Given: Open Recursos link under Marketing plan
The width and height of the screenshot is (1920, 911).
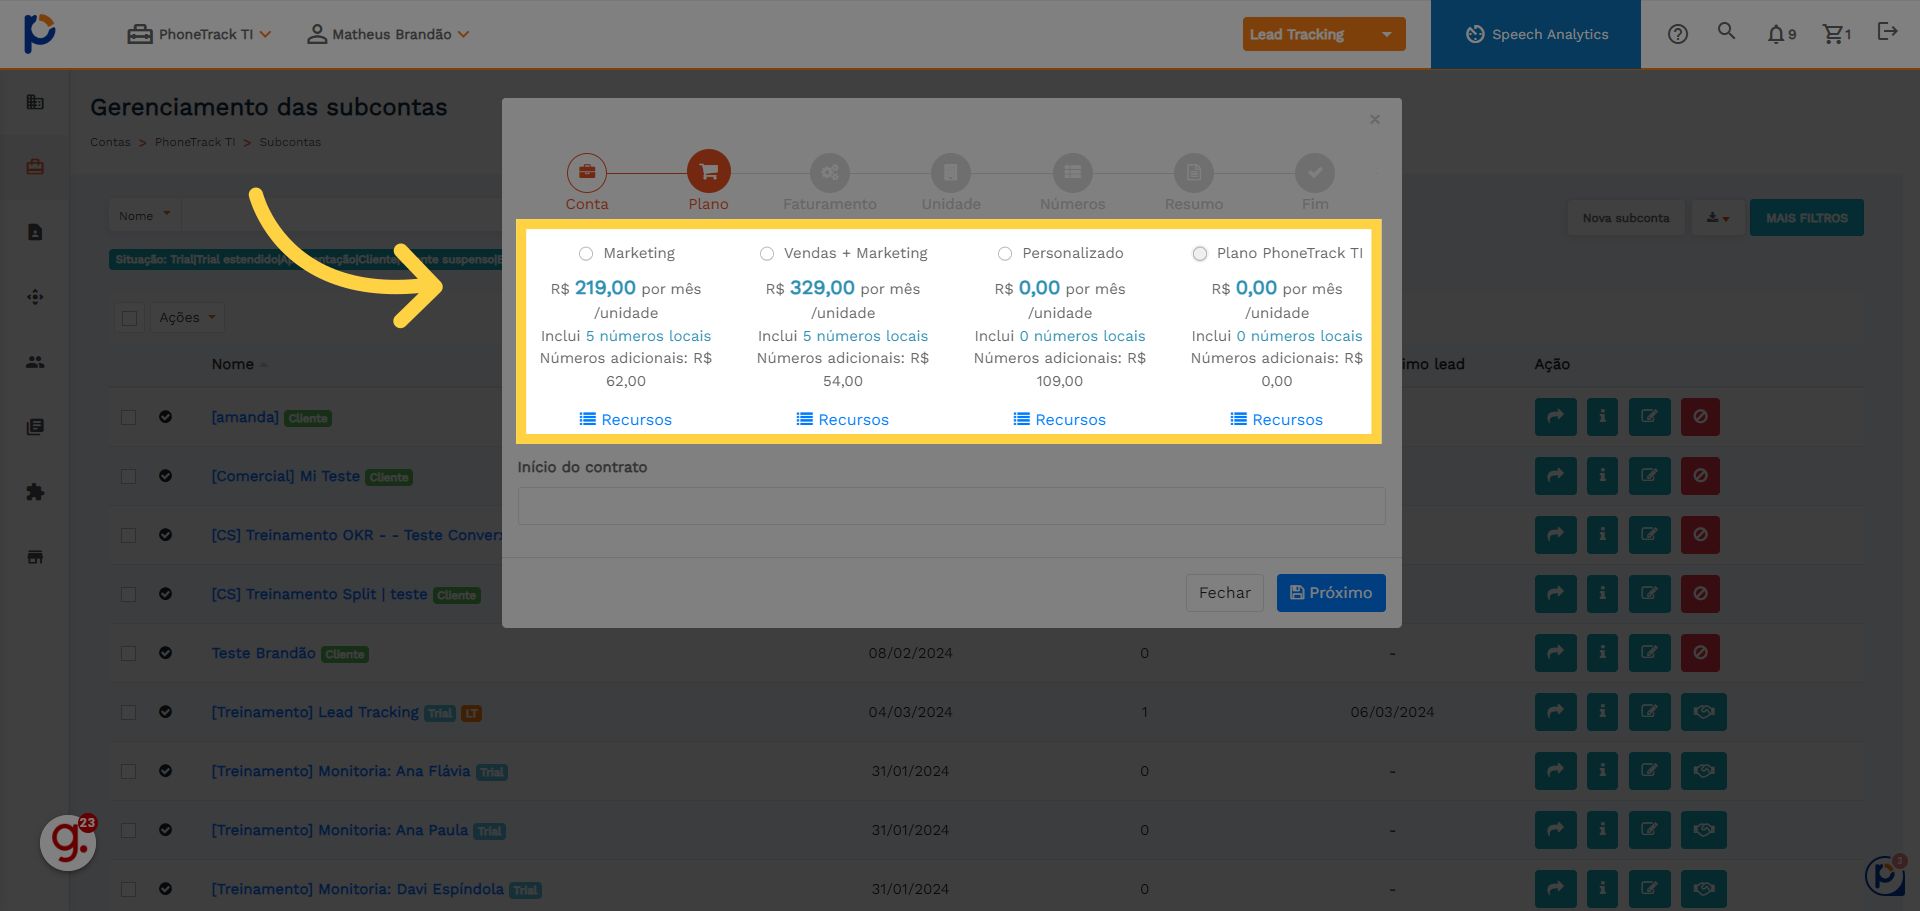Looking at the screenshot, I should pos(626,420).
